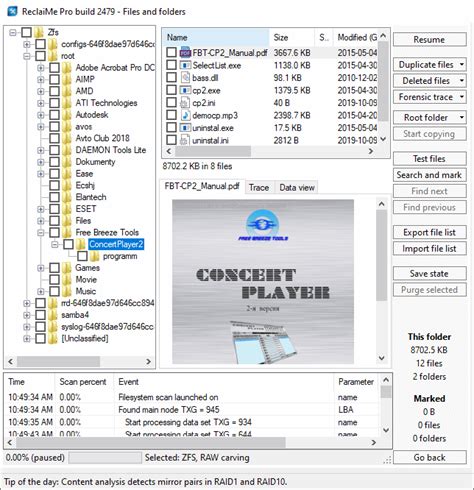Image resolution: width=474 pixels, height=490 pixels.
Task: Click the Go back button
Action: tap(429, 457)
